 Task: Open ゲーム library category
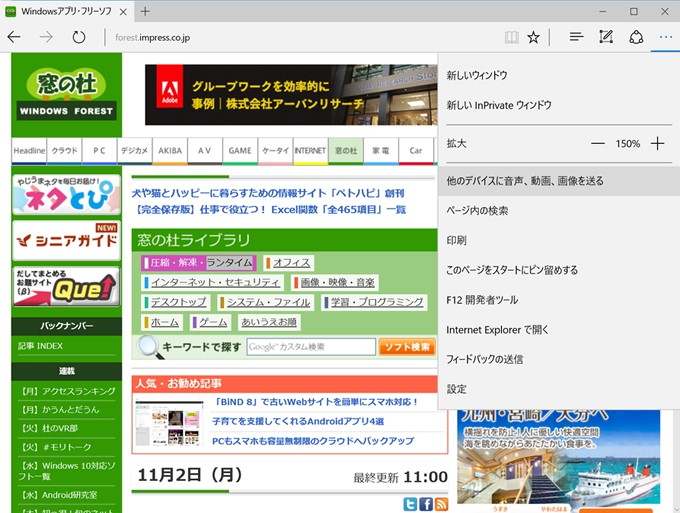coord(210,322)
